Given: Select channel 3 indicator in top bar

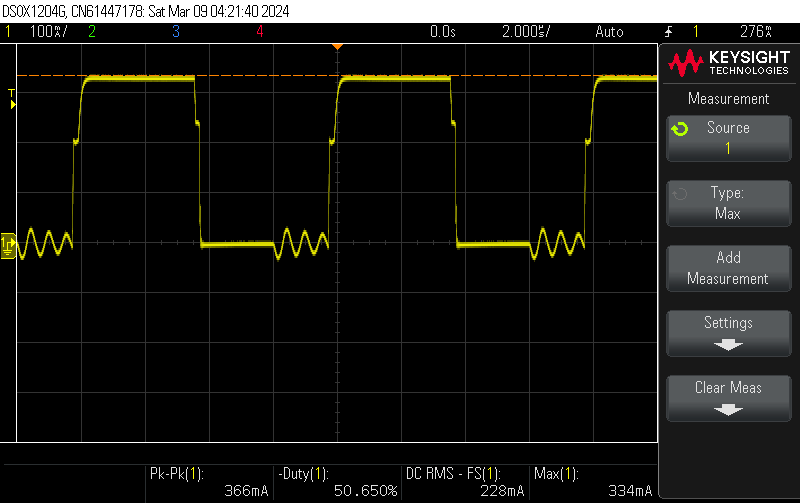Looking at the screenshot, I should pyautogui.click(x=176, y=32).
